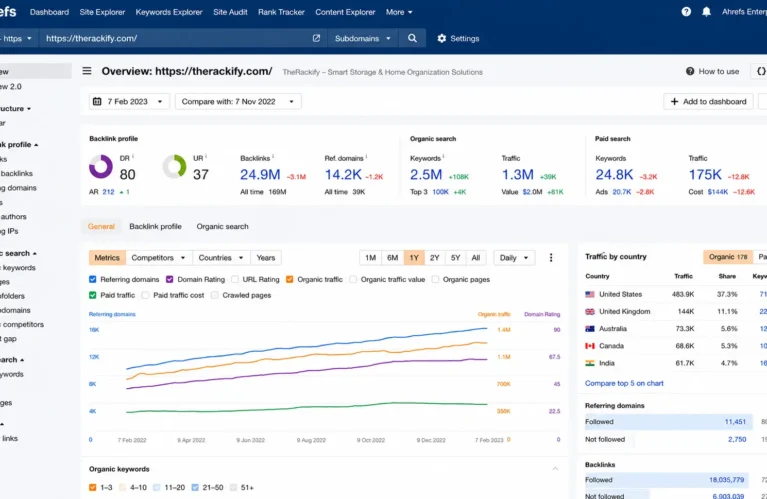Select the Metrics chart tab

107,258
